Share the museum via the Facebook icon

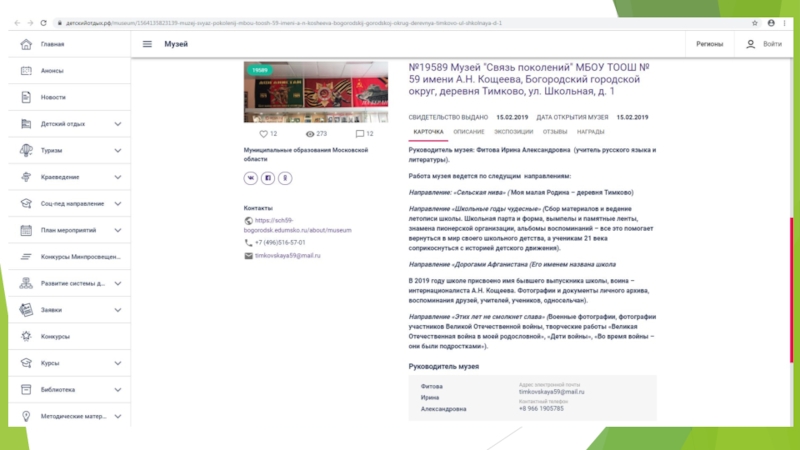pos(268,178)
